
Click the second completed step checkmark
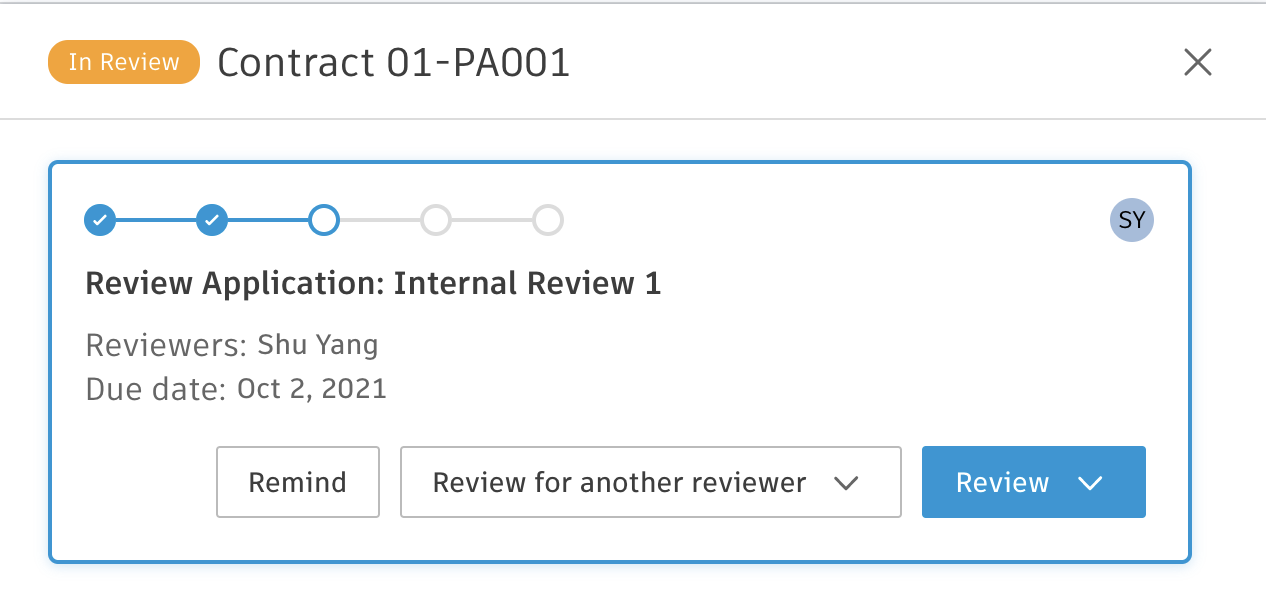click(212, 220)
